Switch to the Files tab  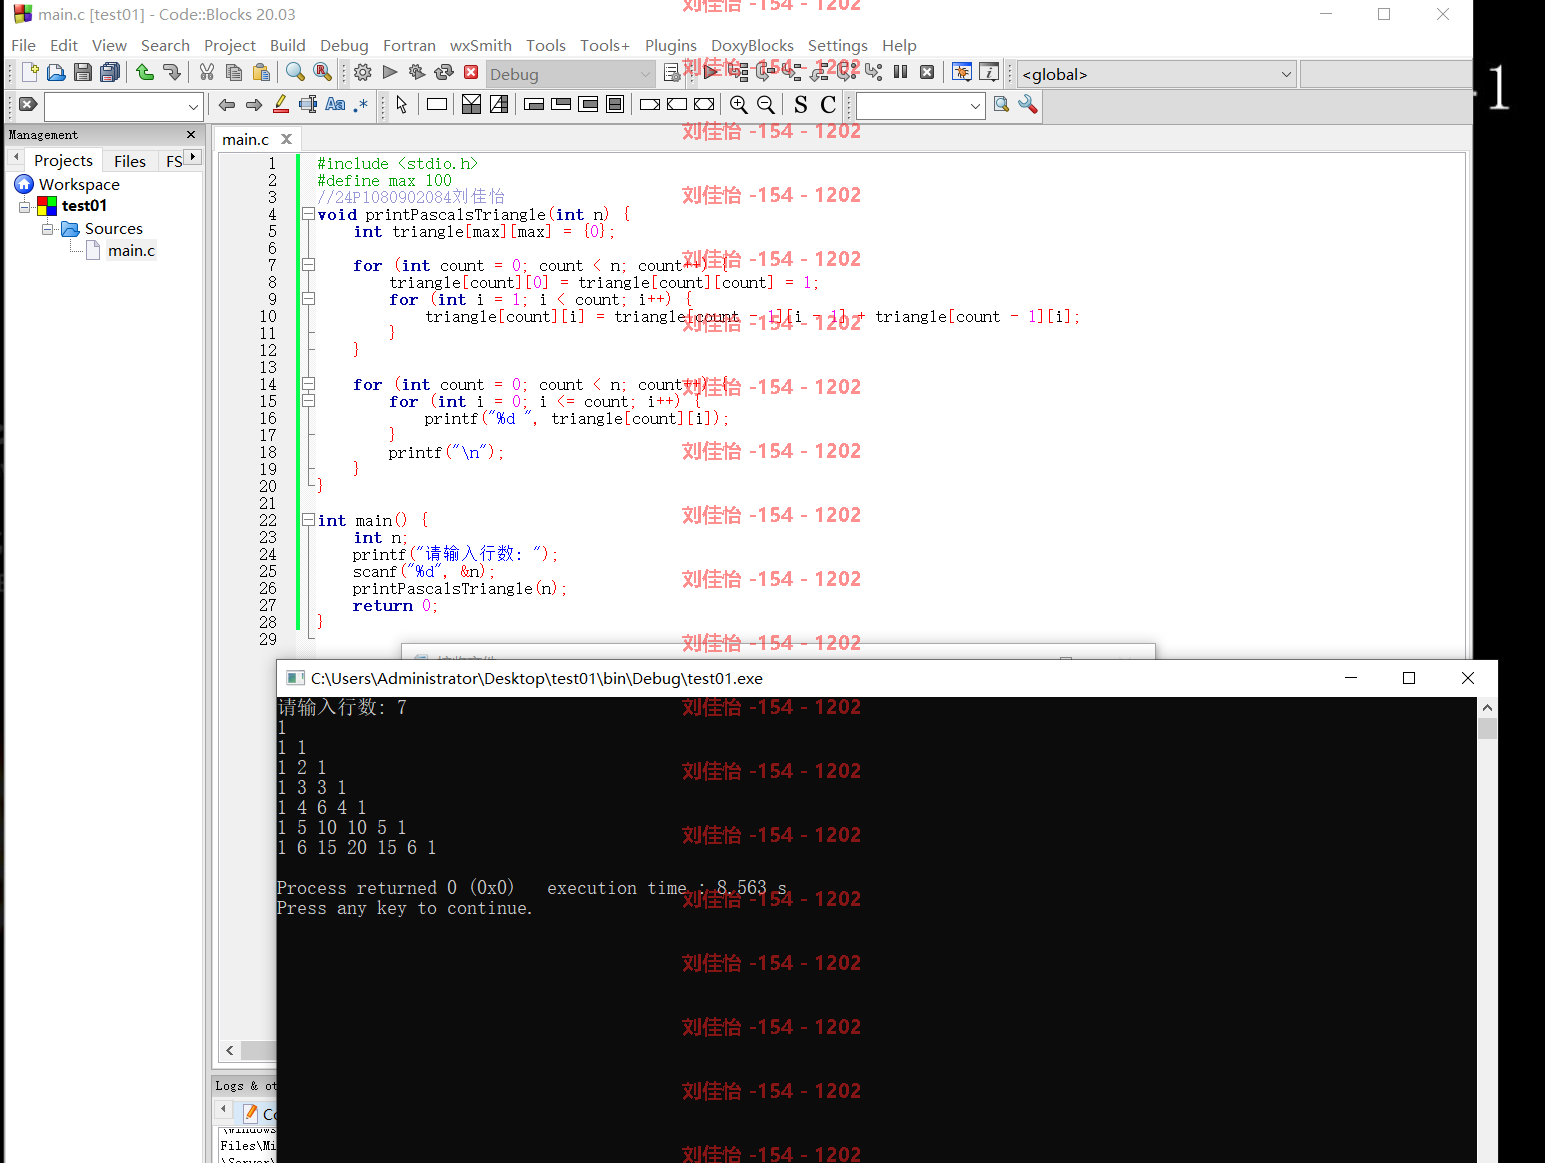tap(130, 161)
